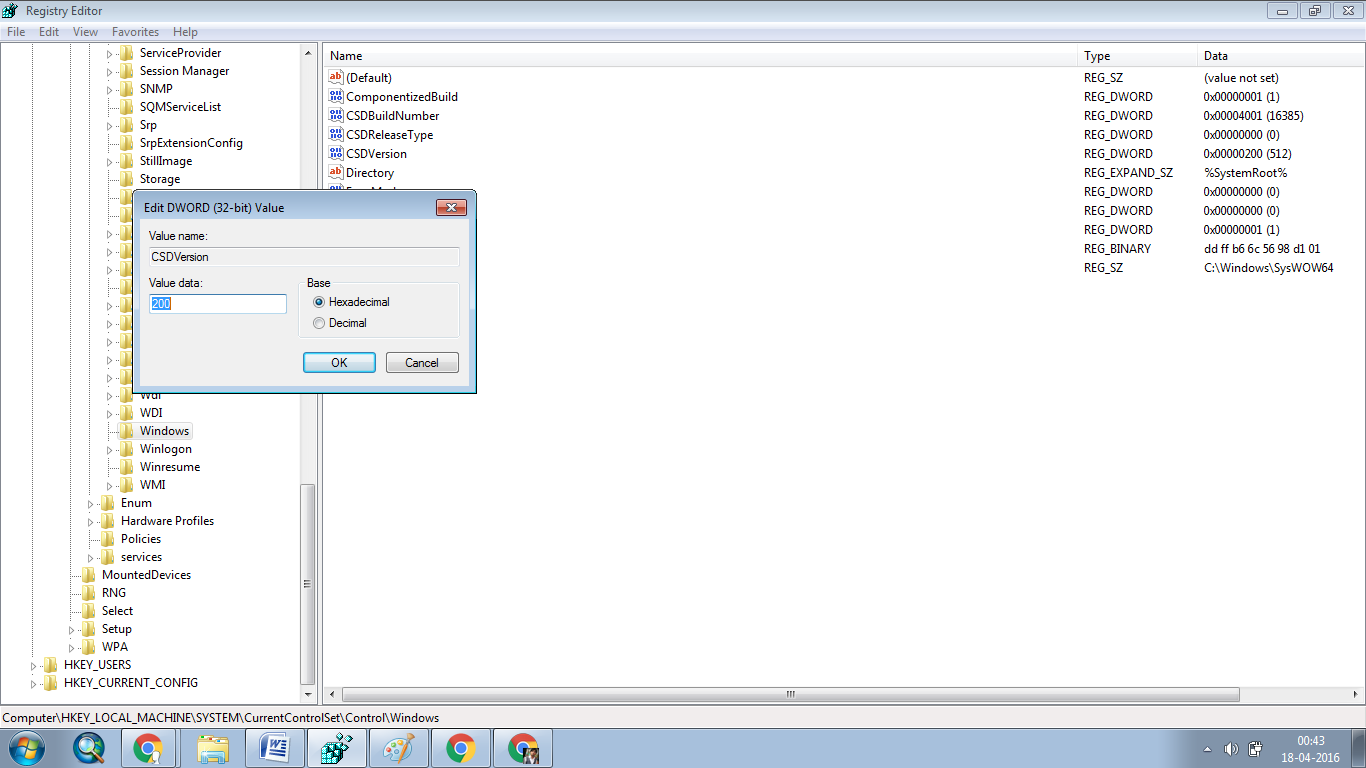The image size is (1366, 768).
Task: Open the Edit menu
Action: (48, 31)
